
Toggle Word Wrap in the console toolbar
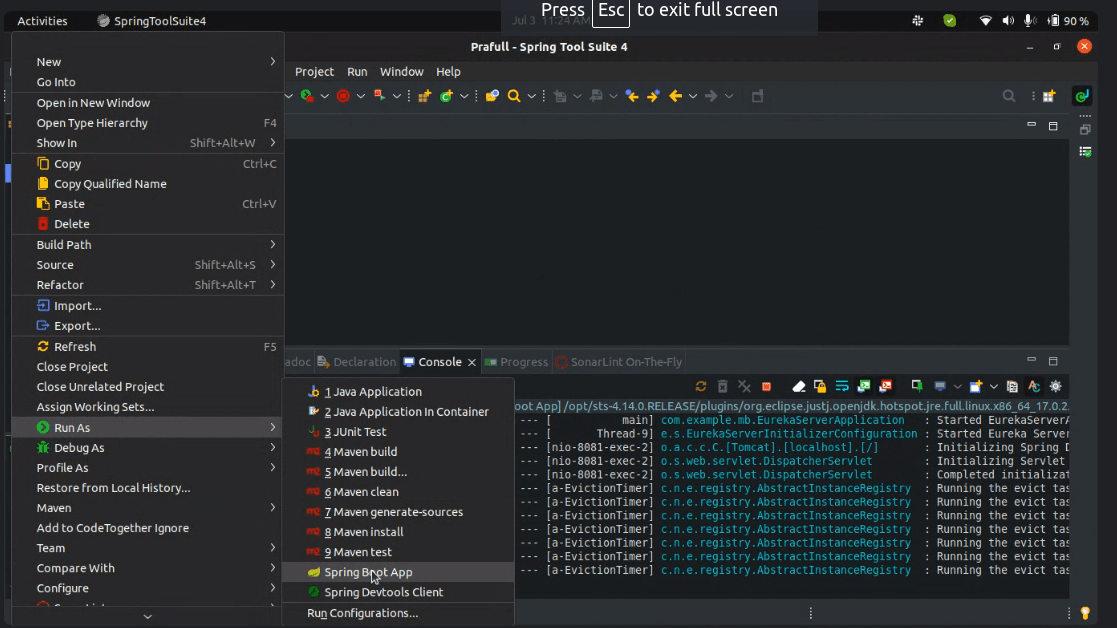click(842, 386)
